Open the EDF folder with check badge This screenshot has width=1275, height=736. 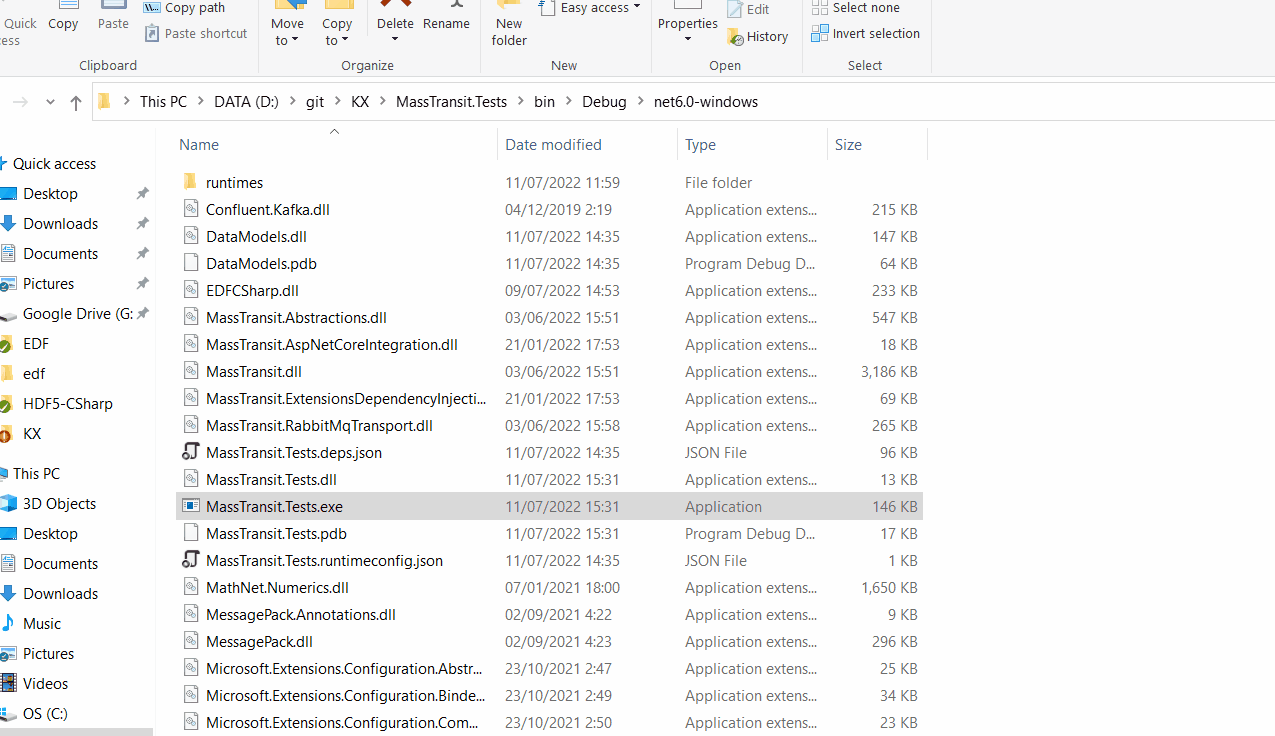point(36,344)
